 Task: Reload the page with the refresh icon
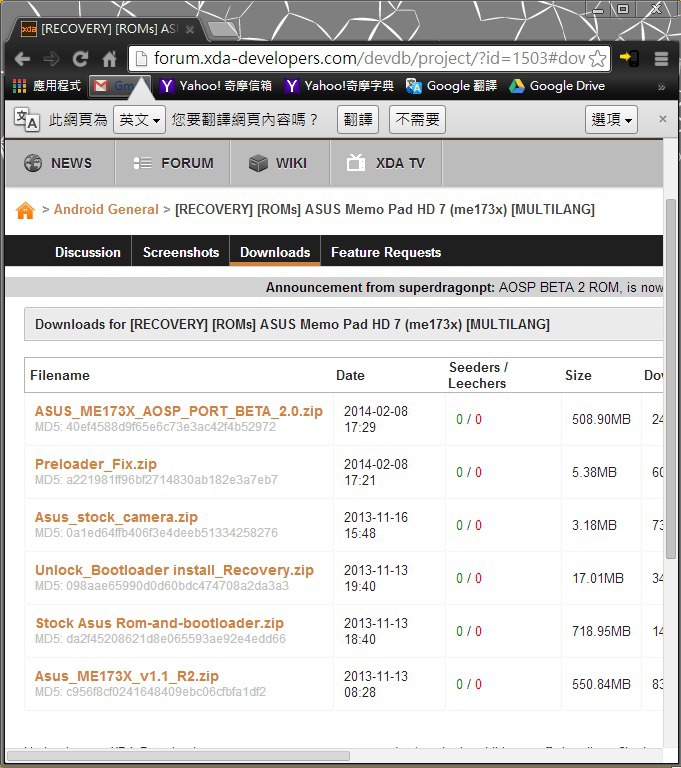[x=80, y=59]
